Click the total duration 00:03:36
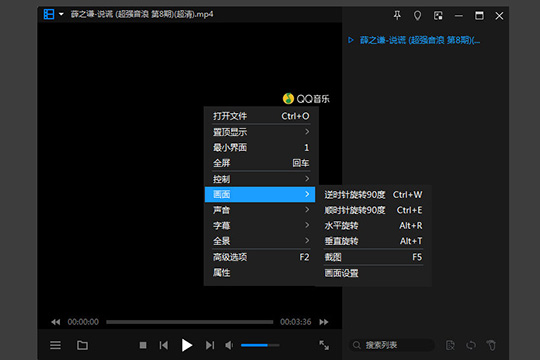This screenshot has width=540, height=360. [x=295, y=322]
